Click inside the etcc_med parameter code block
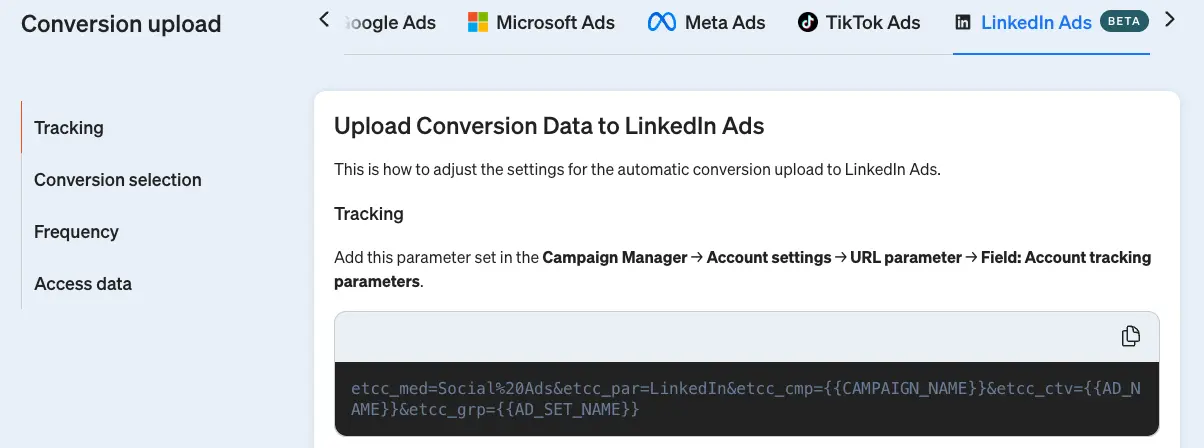1204x448 pixels. tap(745, 399)
